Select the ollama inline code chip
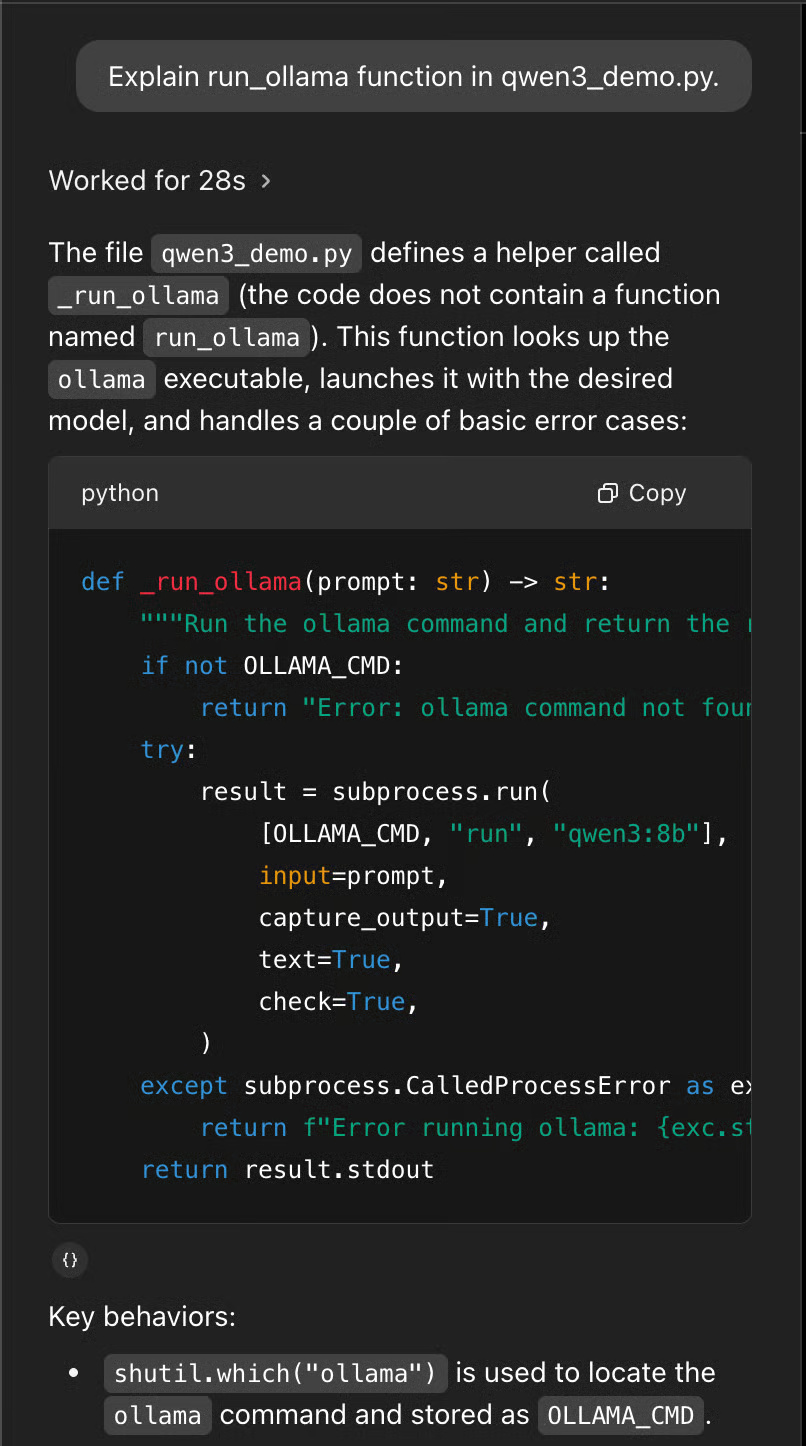 101,379
